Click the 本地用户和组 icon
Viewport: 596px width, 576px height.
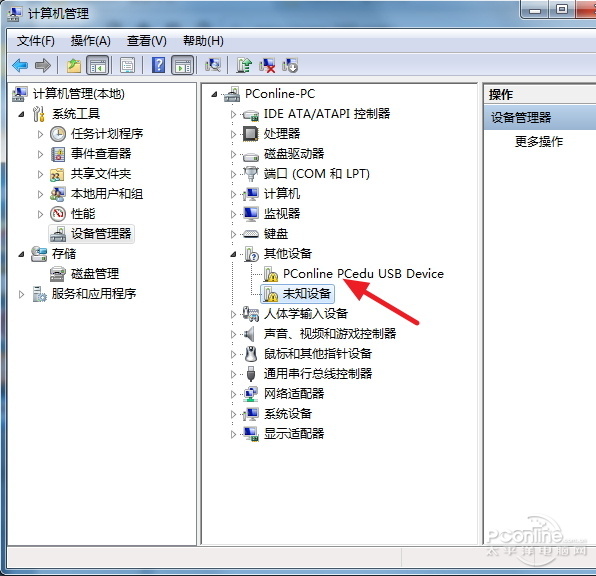click(x=57, y=194)
